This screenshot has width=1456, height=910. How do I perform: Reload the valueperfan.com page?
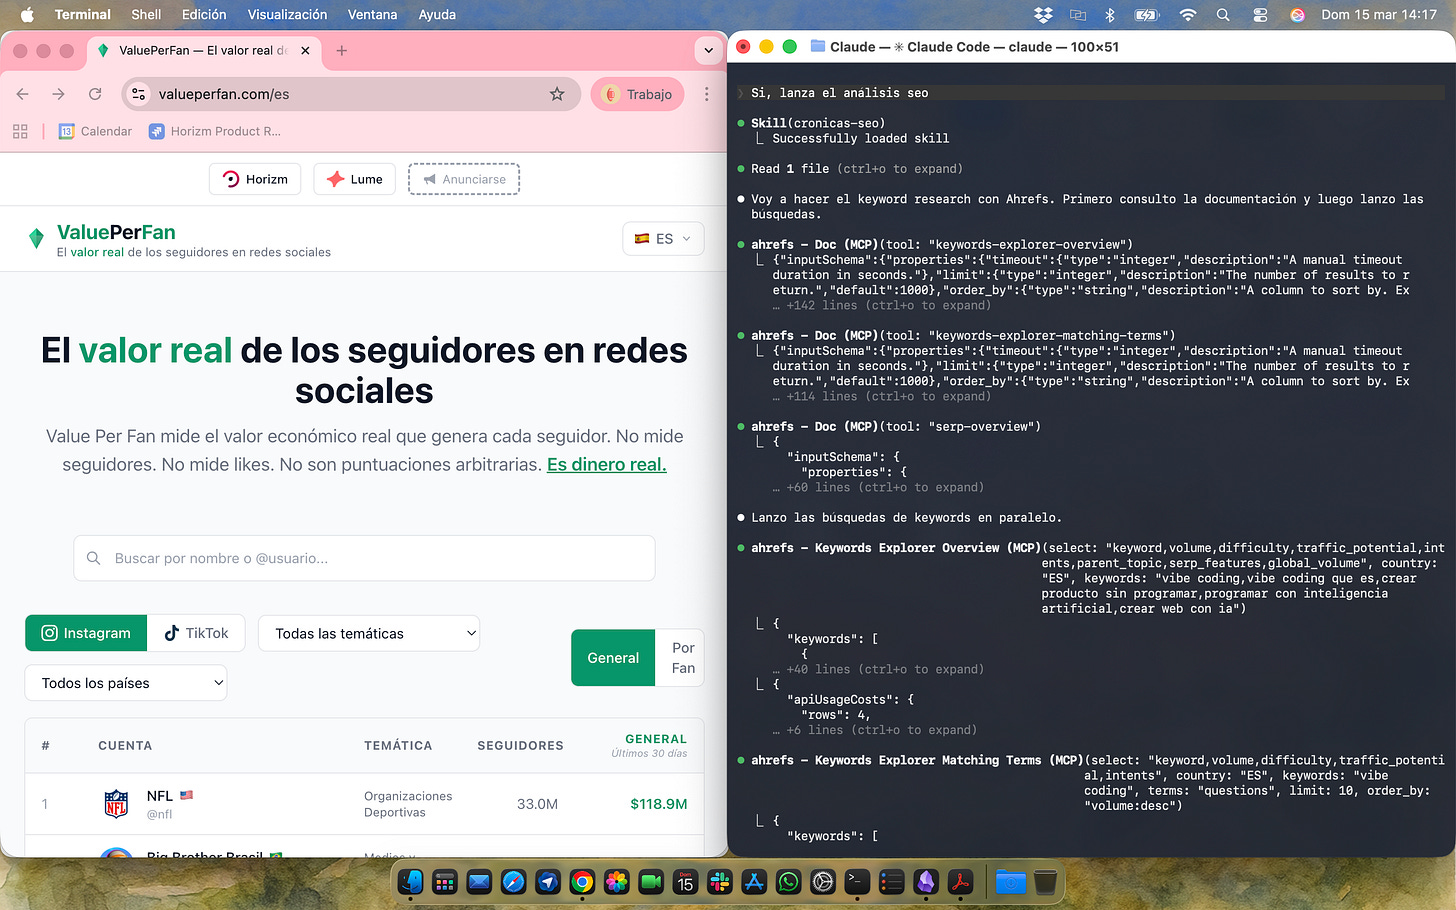[95, 94]
